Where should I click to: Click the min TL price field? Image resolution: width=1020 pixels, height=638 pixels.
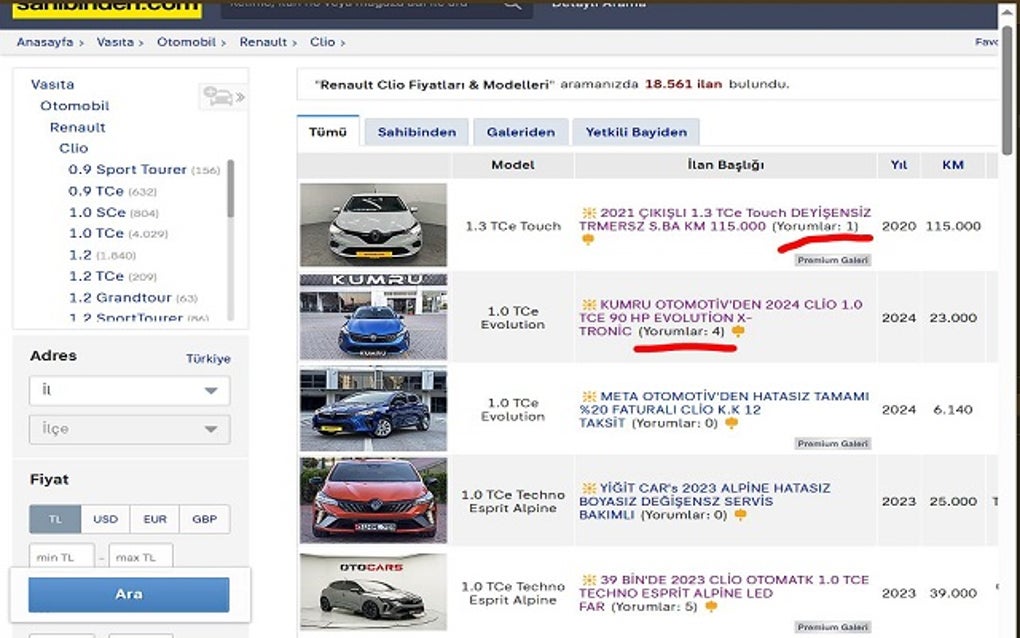pos(61,556)
